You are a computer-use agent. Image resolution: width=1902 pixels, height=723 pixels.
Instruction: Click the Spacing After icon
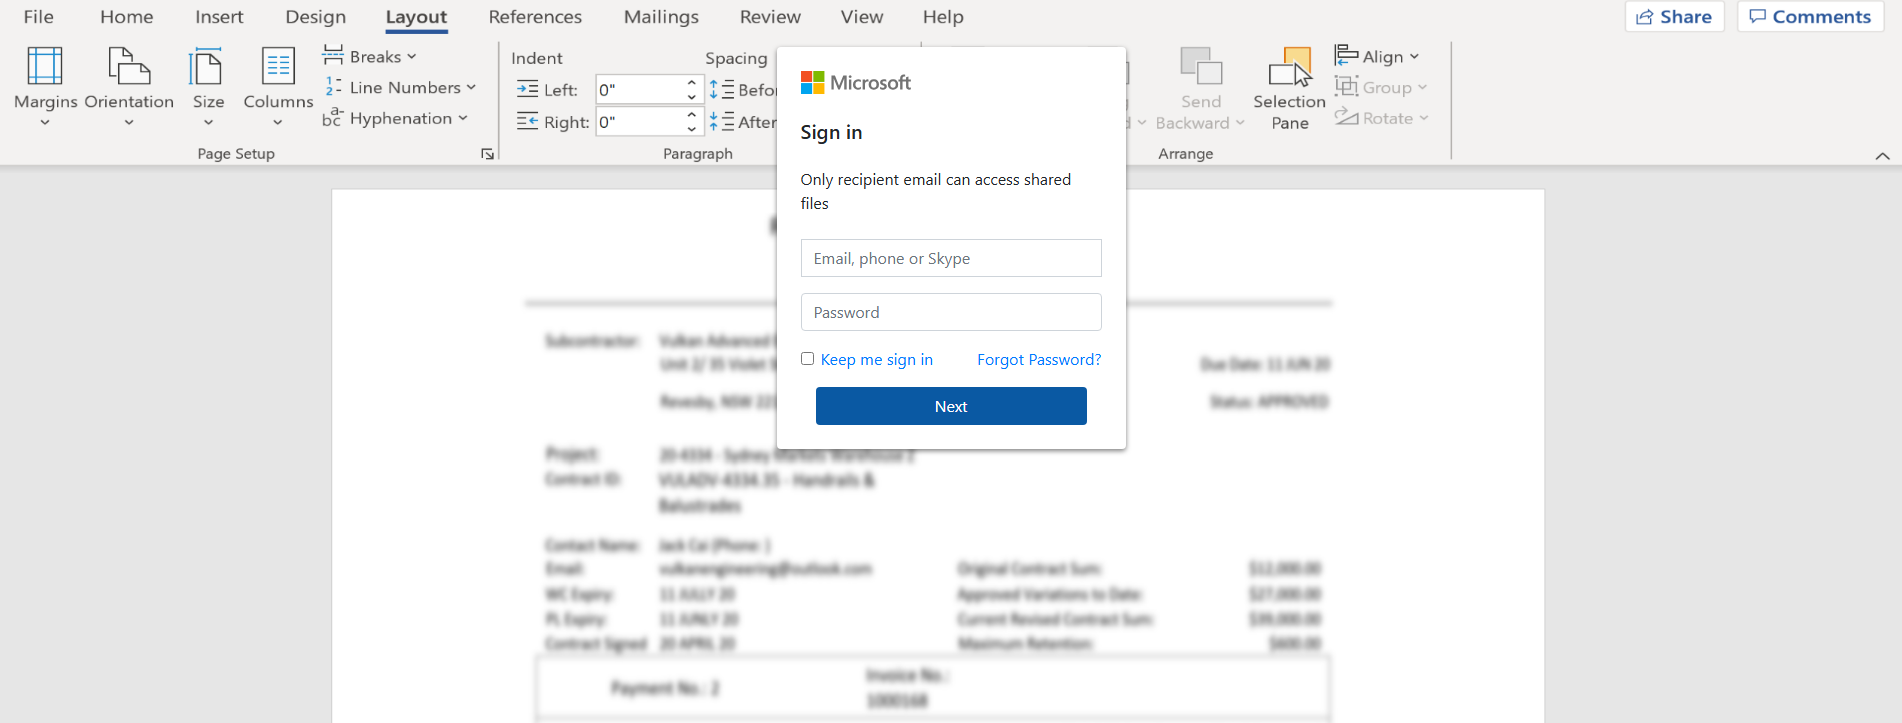722,122
